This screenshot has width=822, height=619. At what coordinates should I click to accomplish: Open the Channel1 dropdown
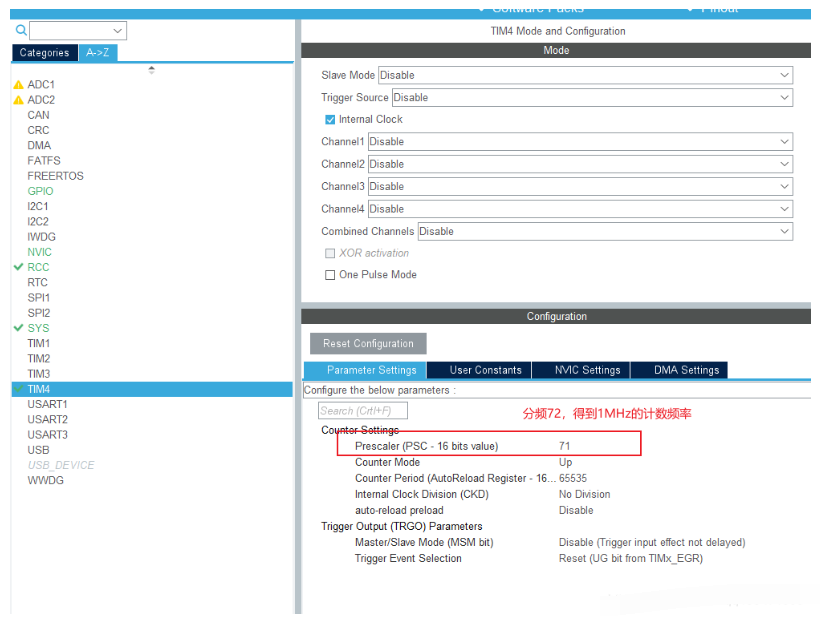(x=580, y=142)
